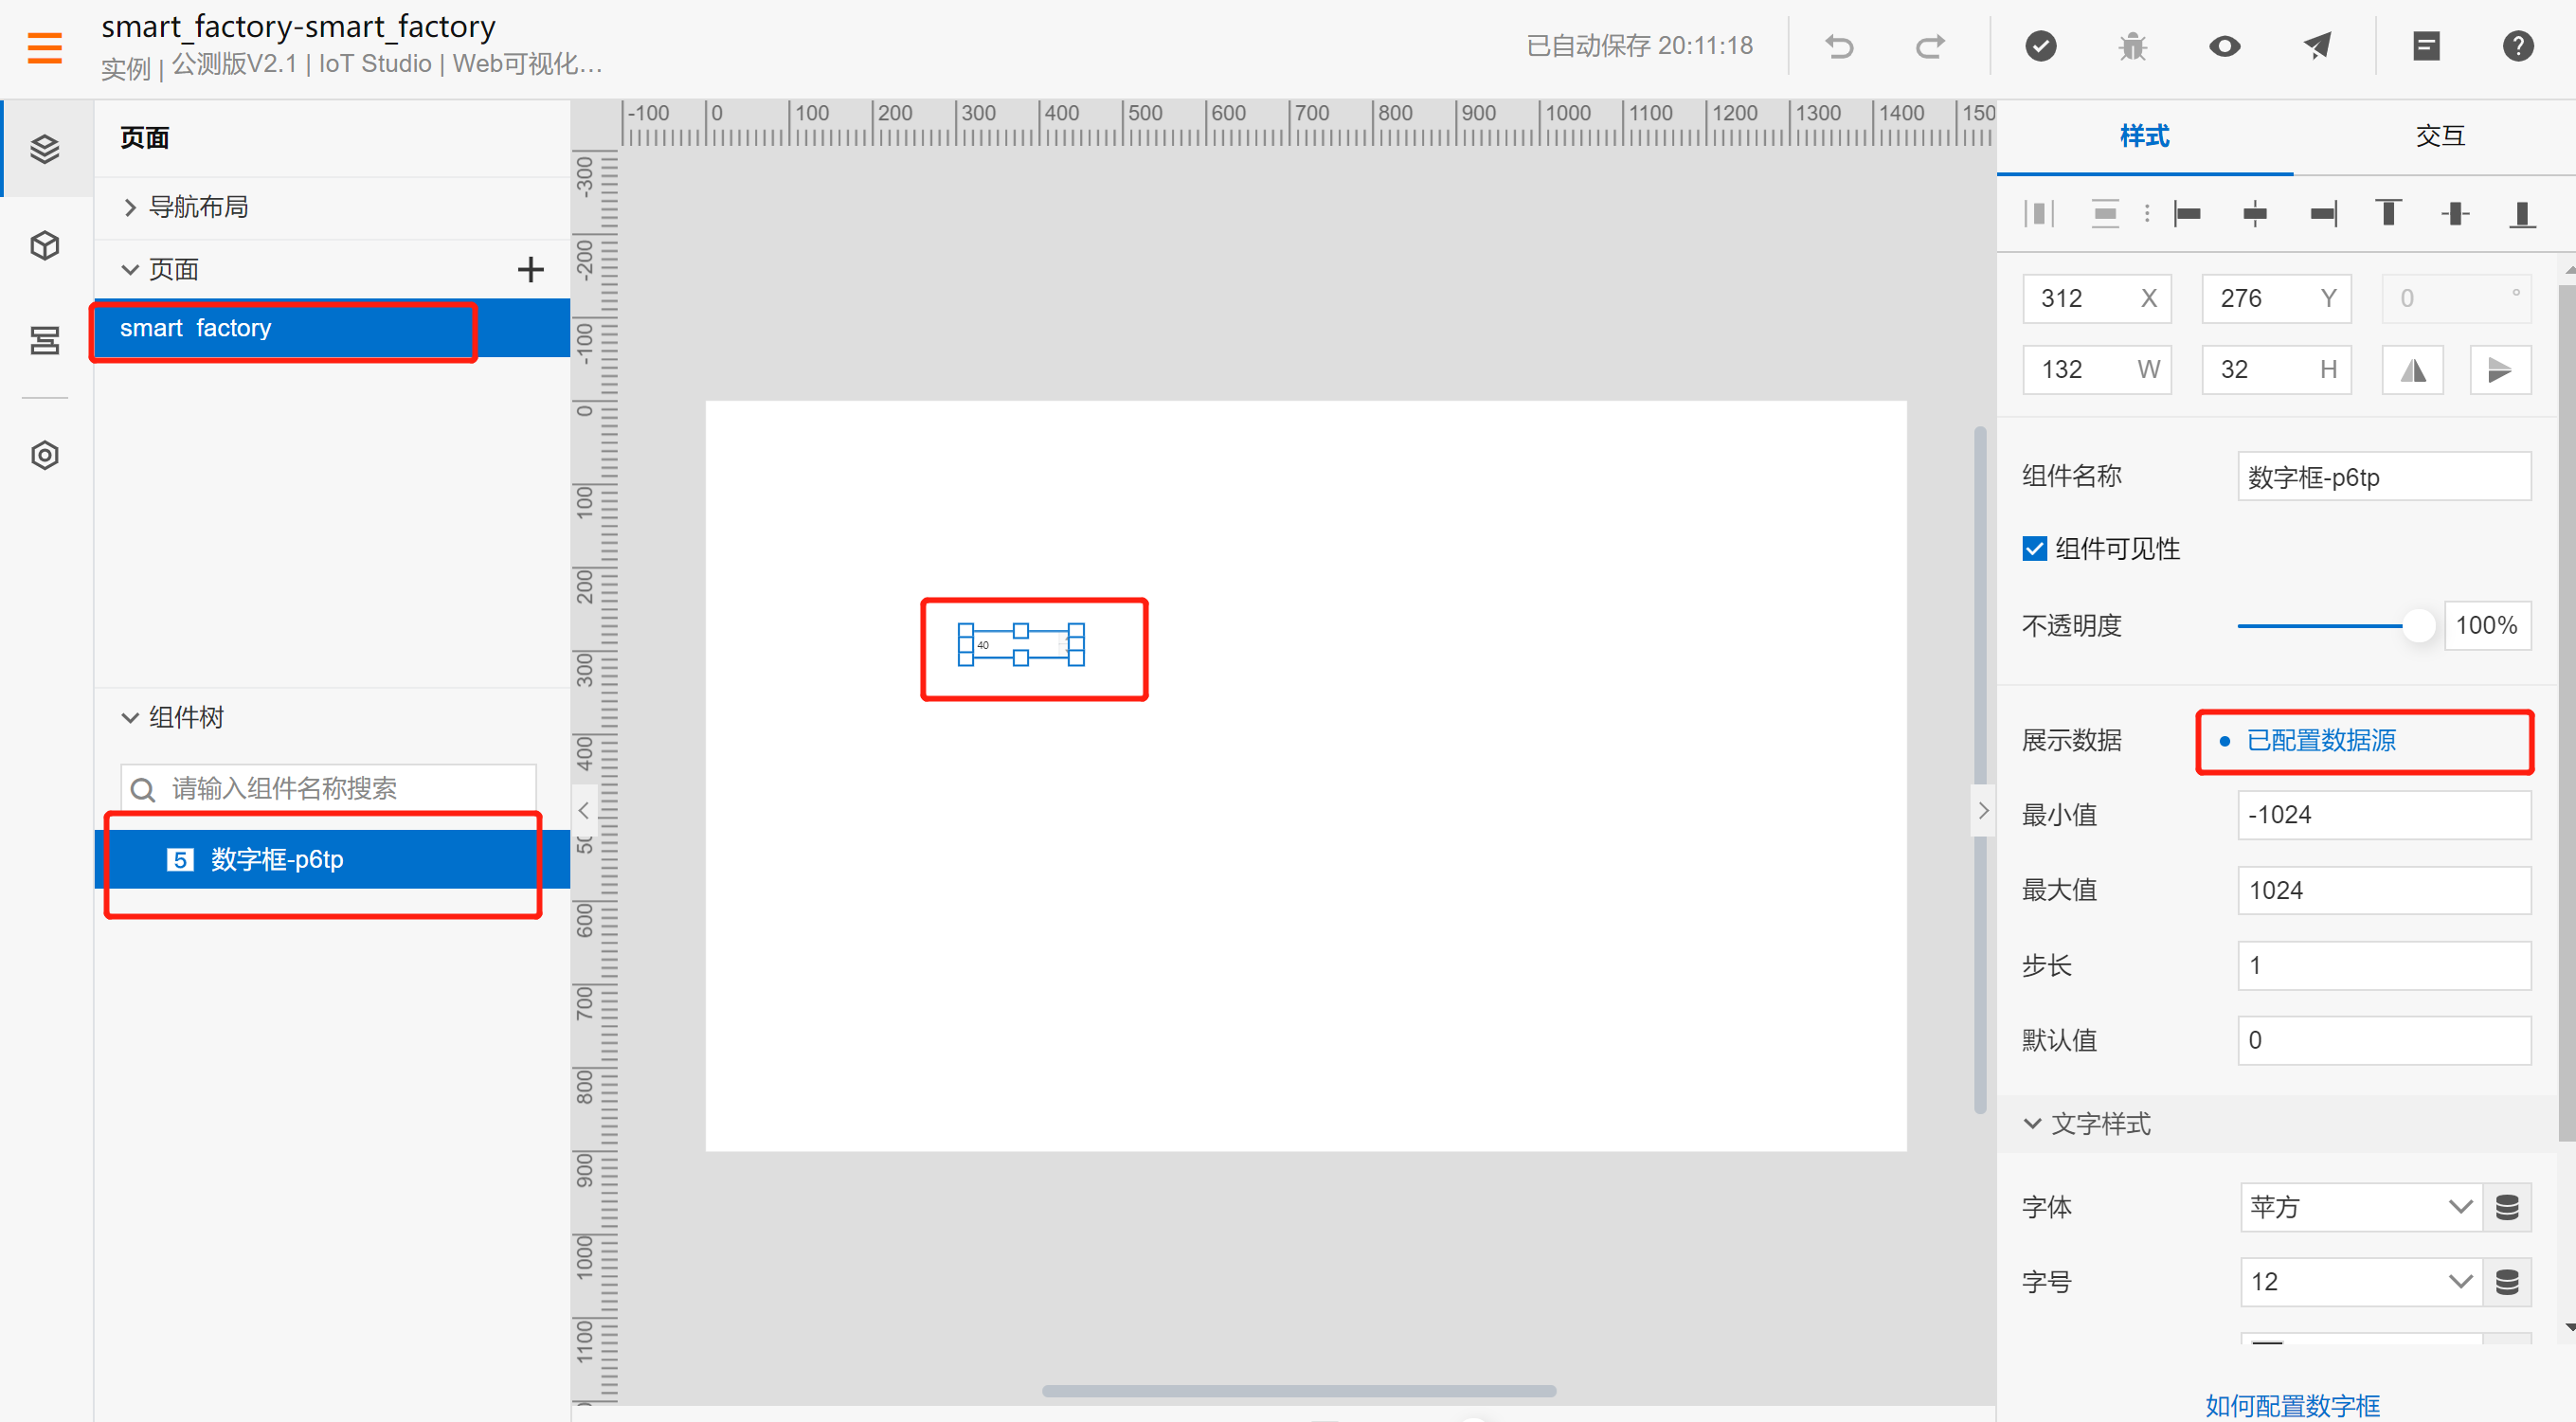Edit the 默认值 default value field
The width and height of the screenshot is (2576, 1422).
click(x=2384, y=1040)
